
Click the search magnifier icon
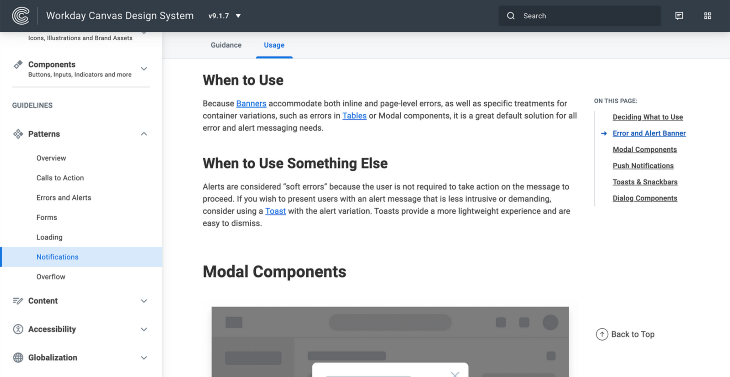click(x=511, y=16)
